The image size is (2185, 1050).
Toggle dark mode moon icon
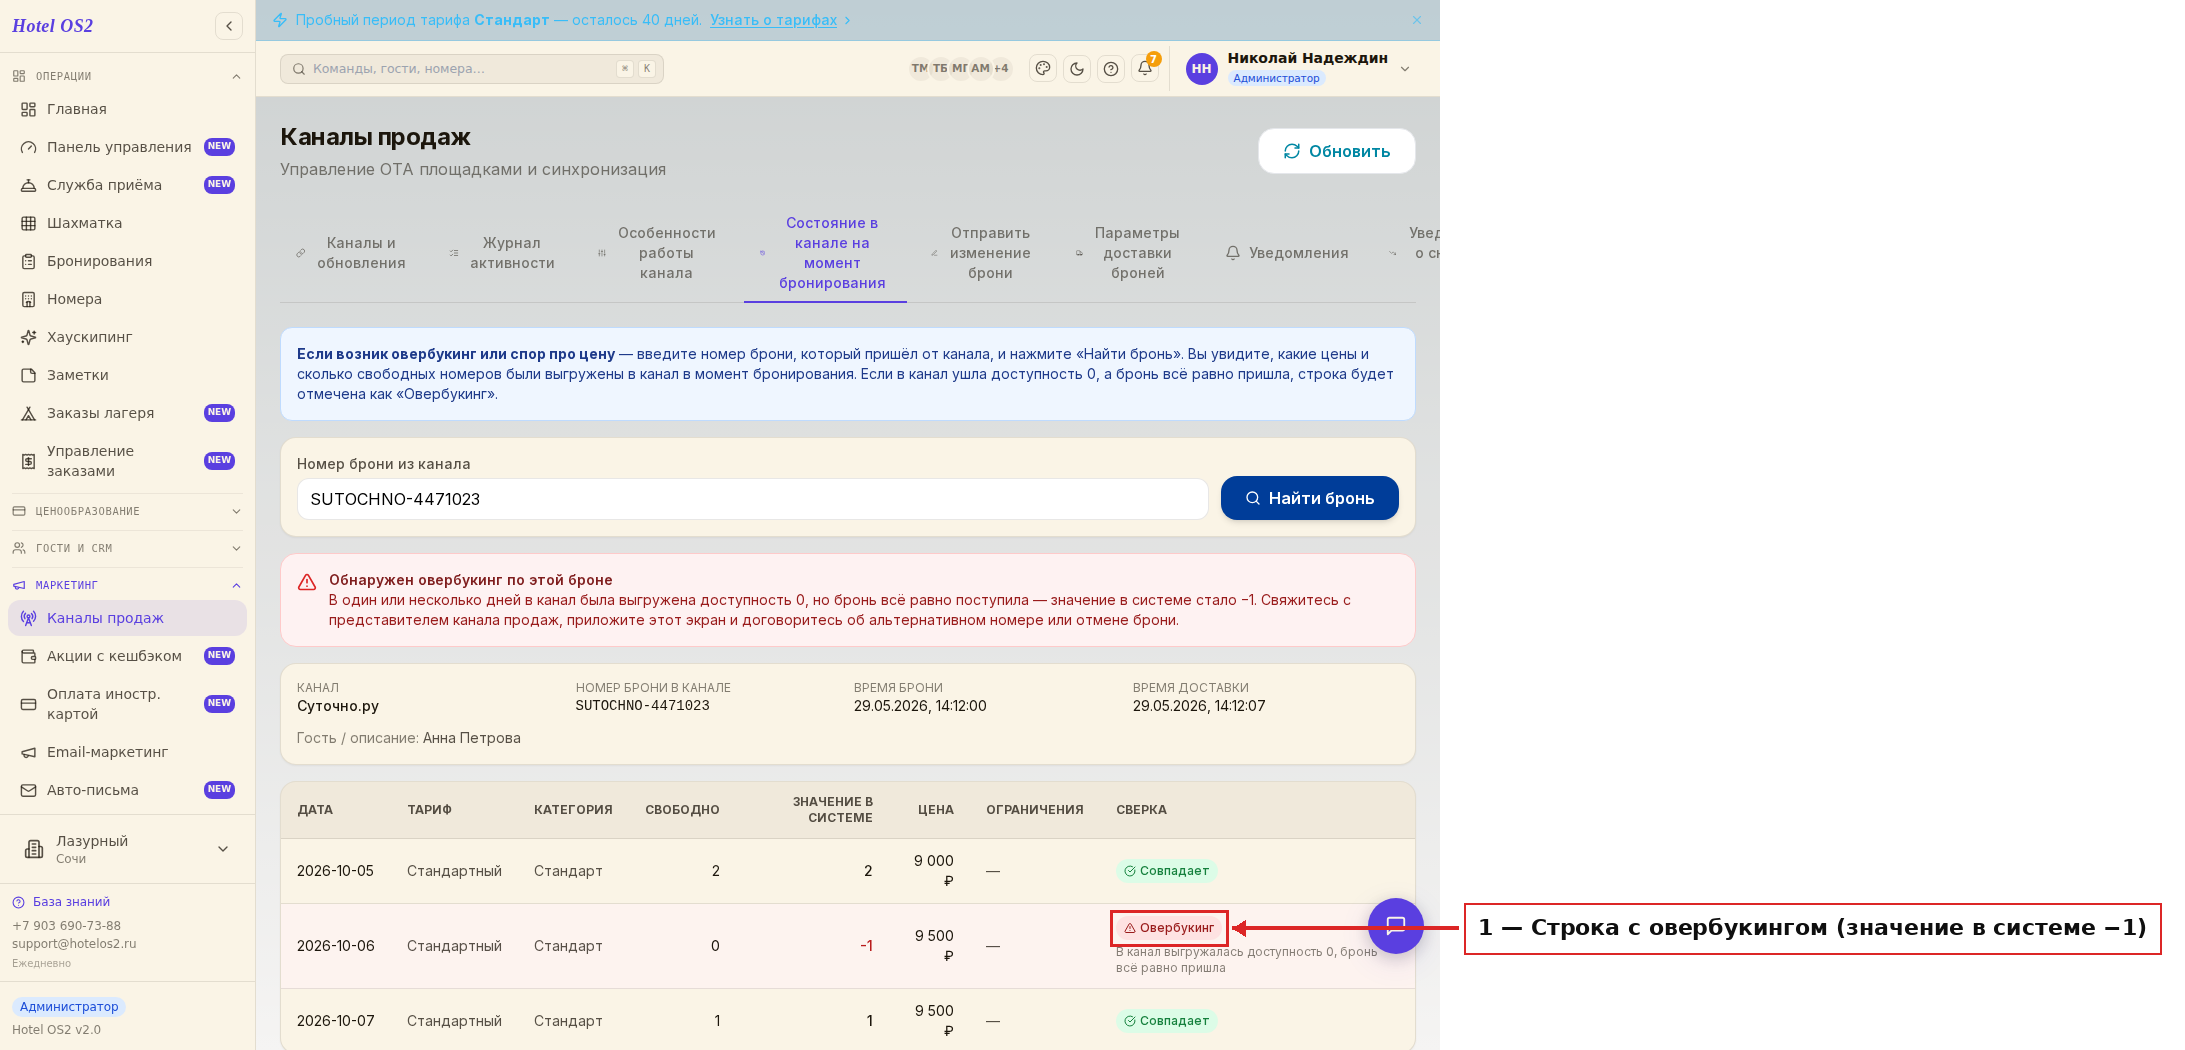1077,69
